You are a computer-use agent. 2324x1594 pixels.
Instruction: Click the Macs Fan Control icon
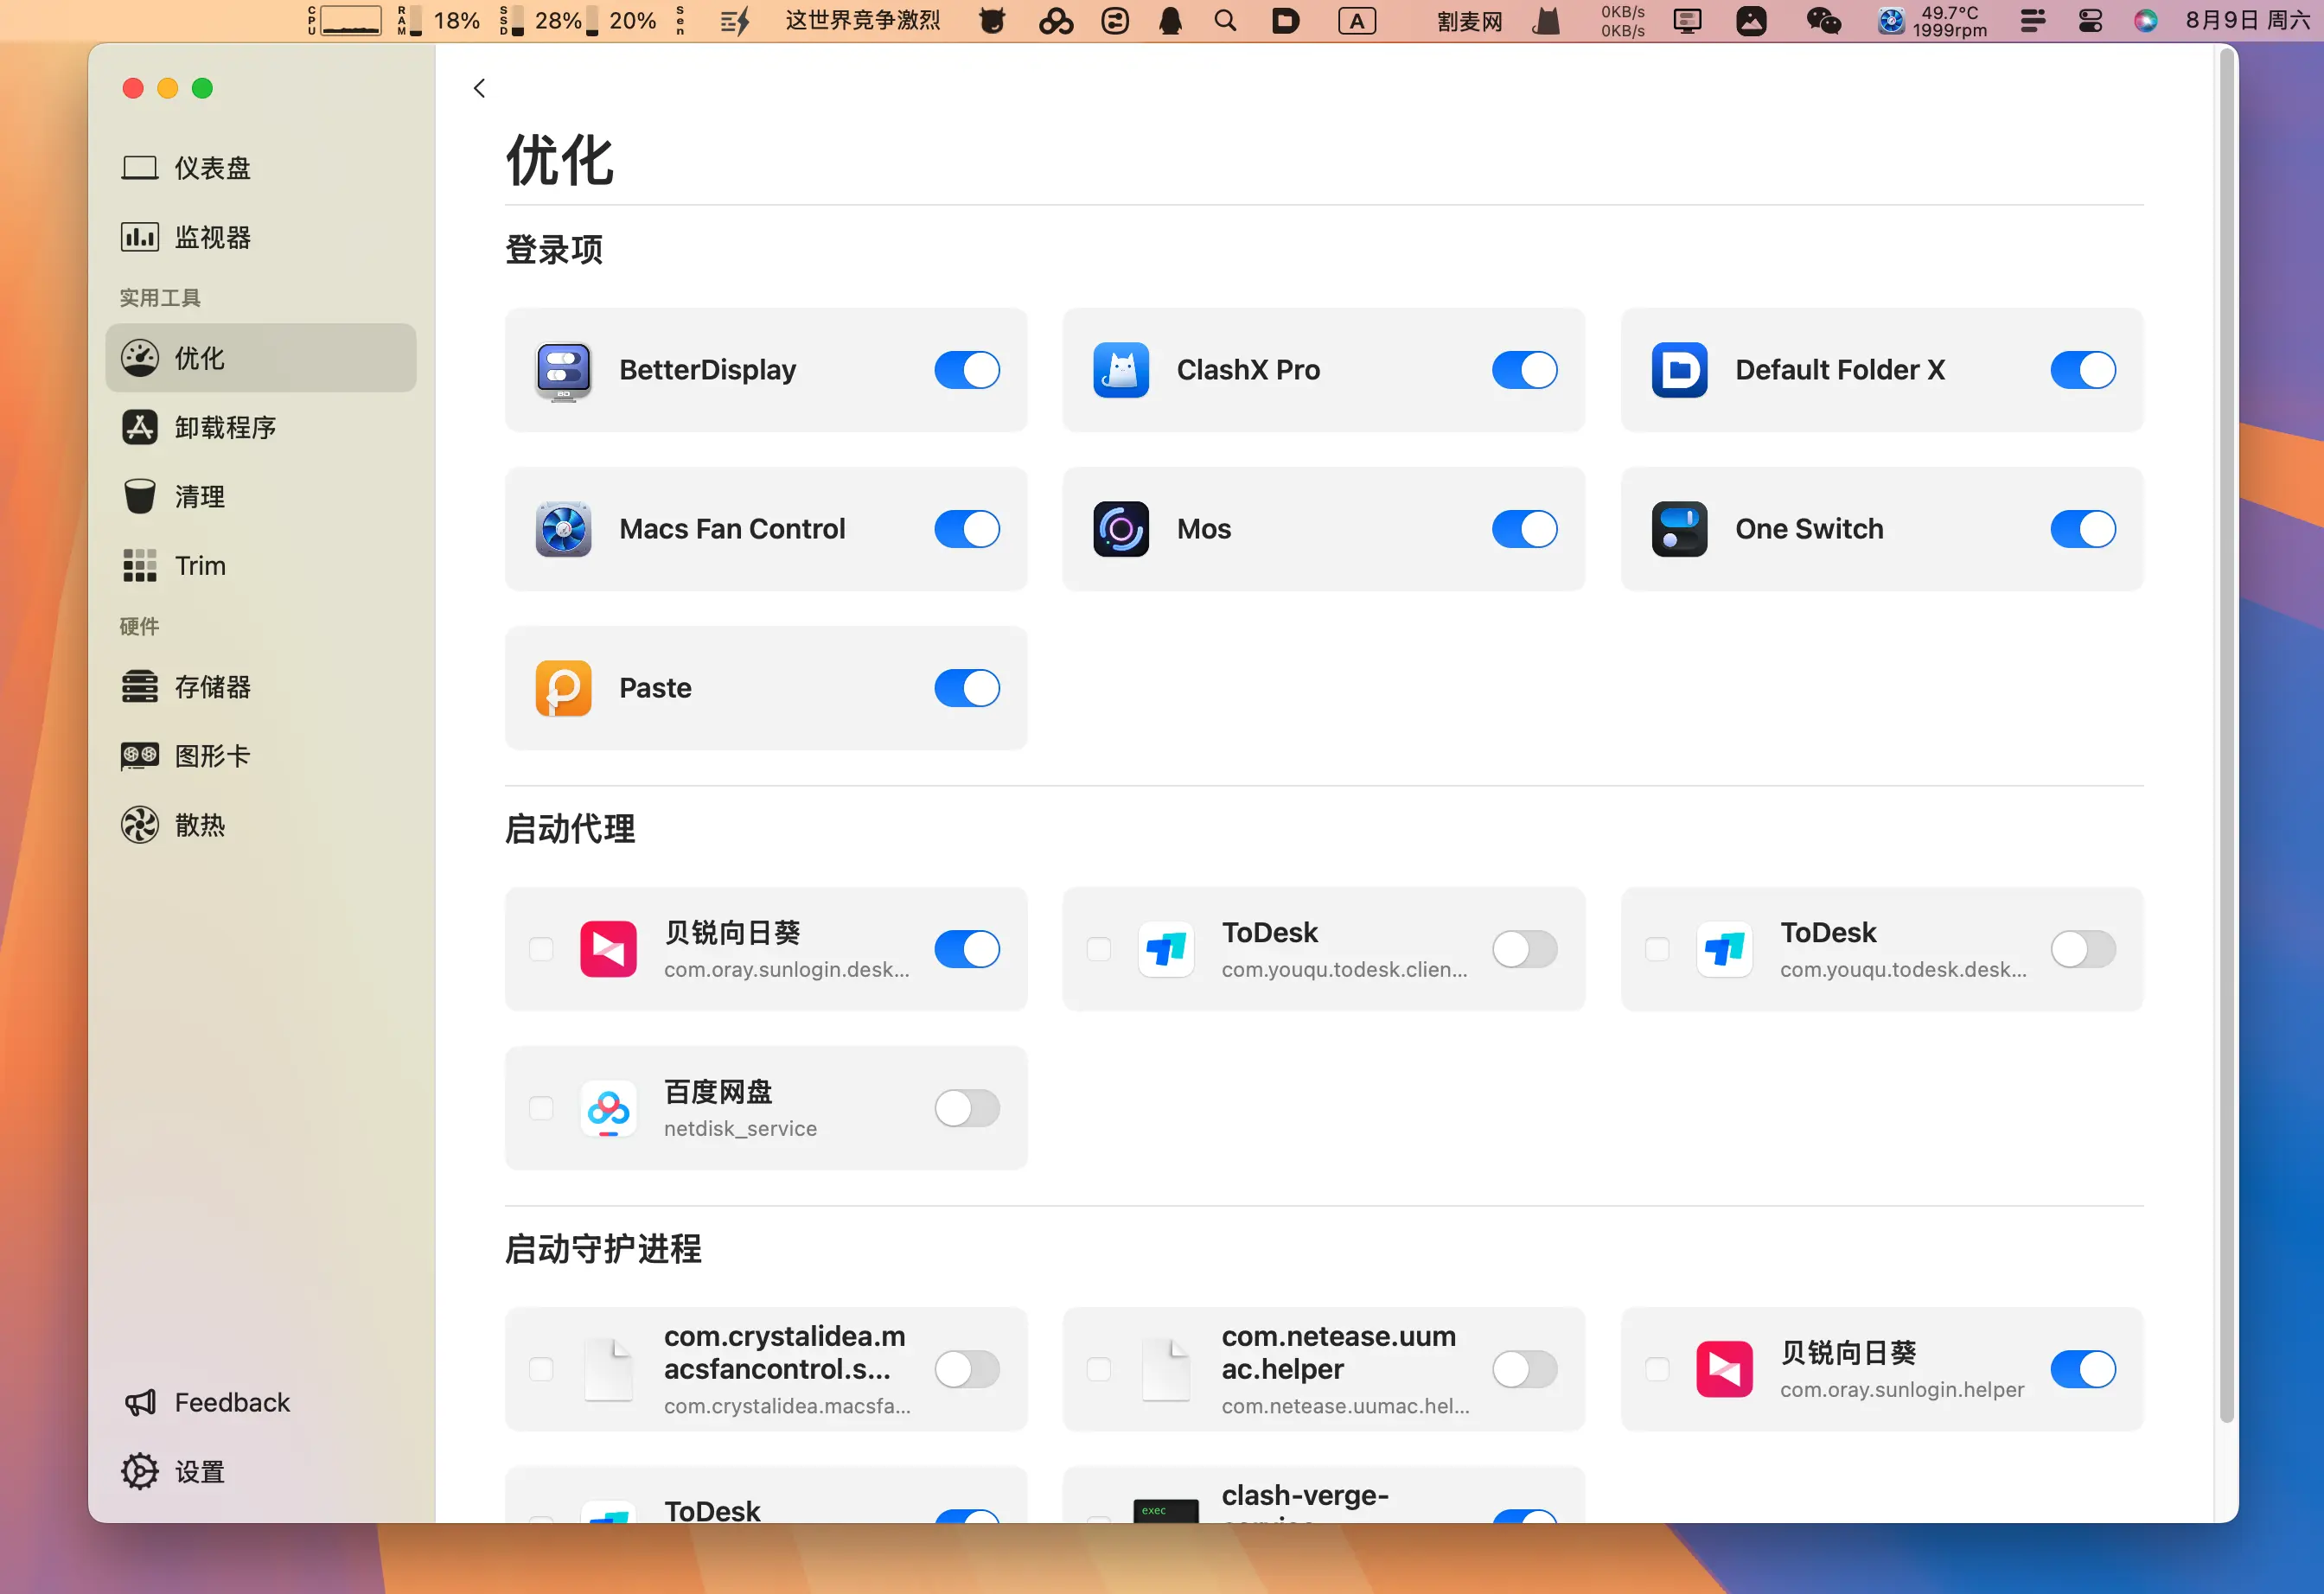click(x=563, y=529)
